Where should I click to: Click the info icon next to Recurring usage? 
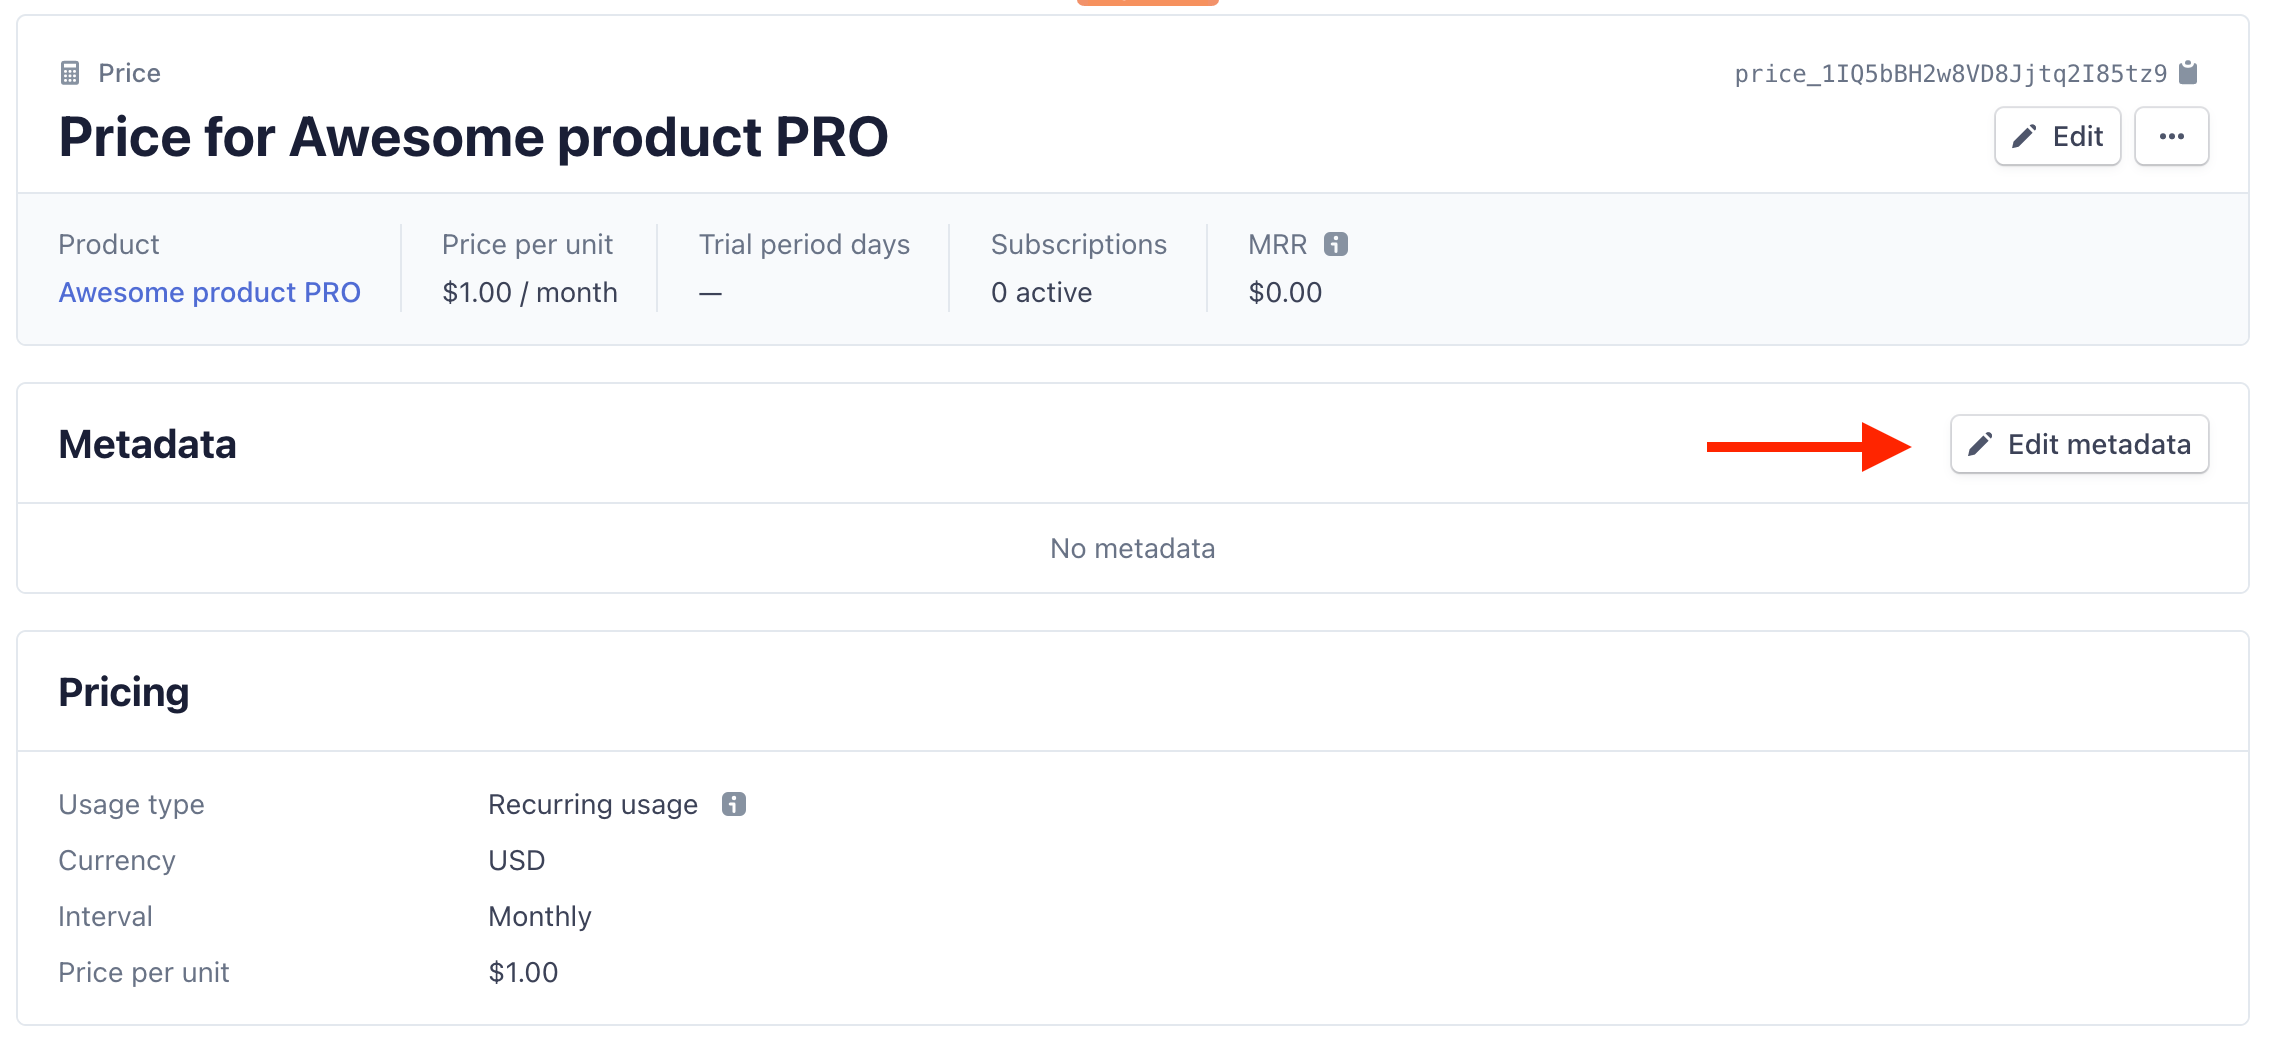(734, 804)
